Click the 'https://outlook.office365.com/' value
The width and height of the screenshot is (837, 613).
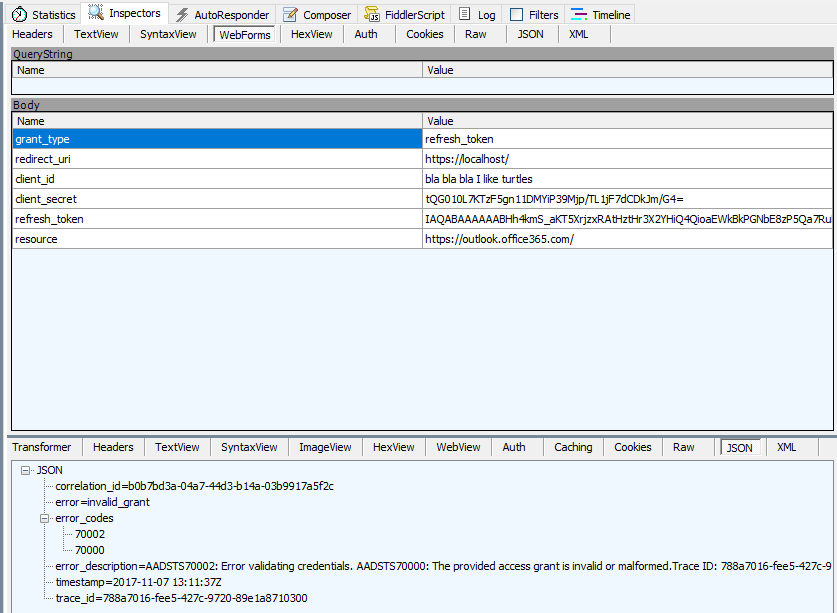628,239
